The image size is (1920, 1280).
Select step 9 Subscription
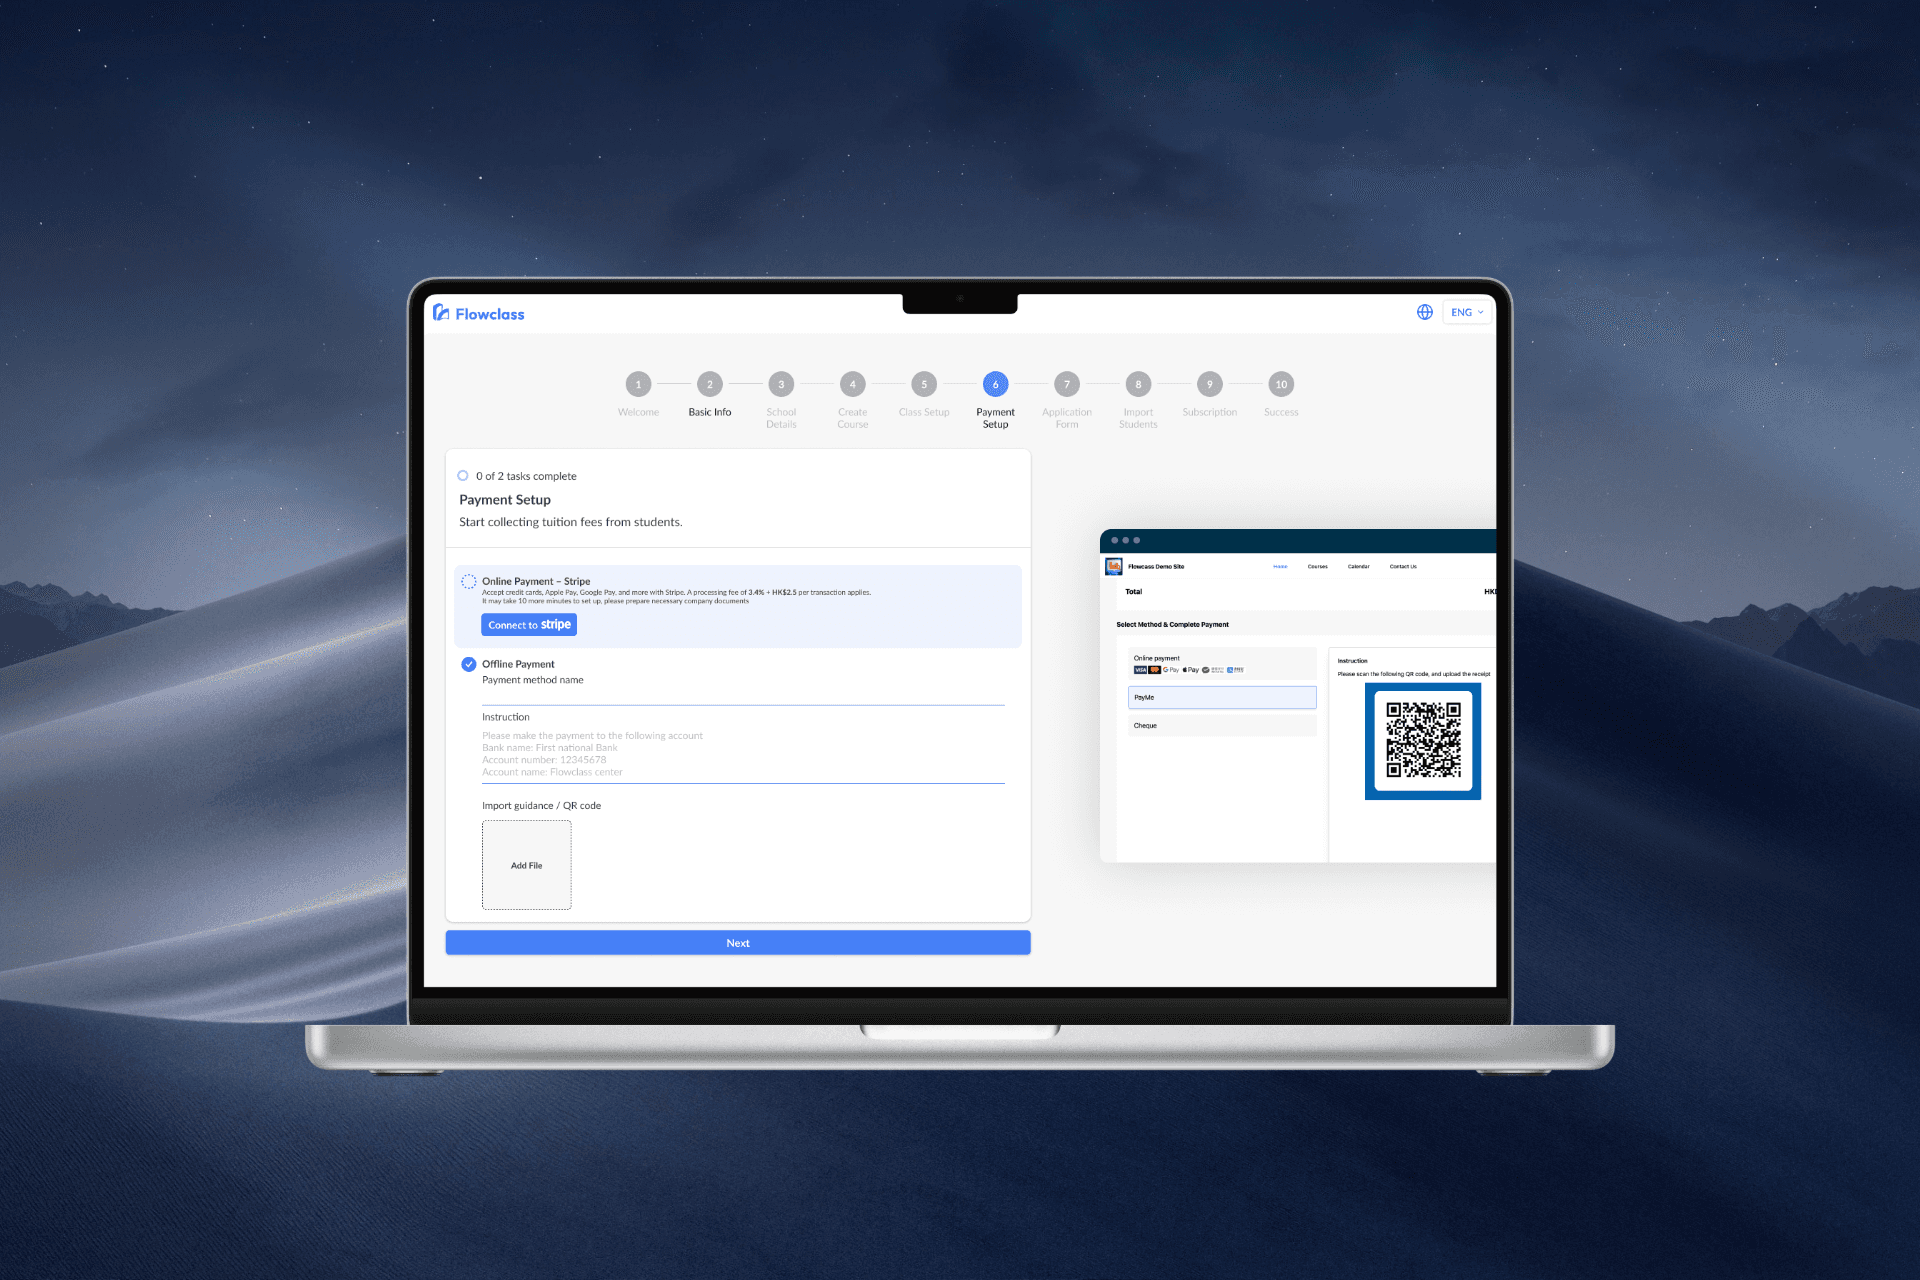click(1209, 384)
